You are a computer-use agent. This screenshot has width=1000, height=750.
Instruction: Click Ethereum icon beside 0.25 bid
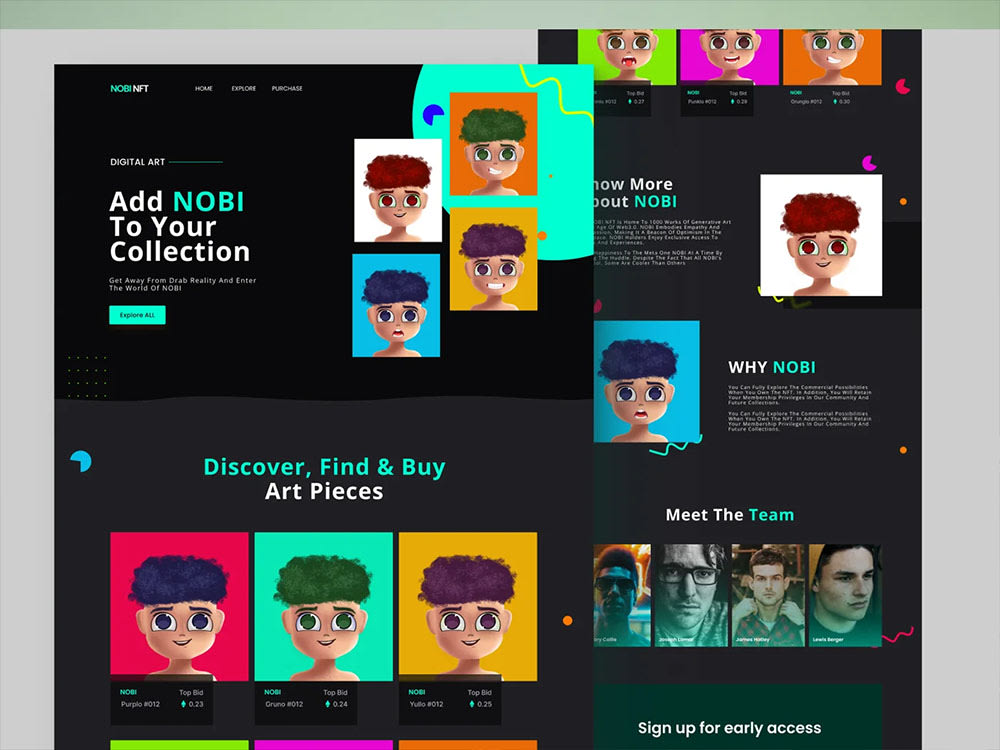point(472,704)
